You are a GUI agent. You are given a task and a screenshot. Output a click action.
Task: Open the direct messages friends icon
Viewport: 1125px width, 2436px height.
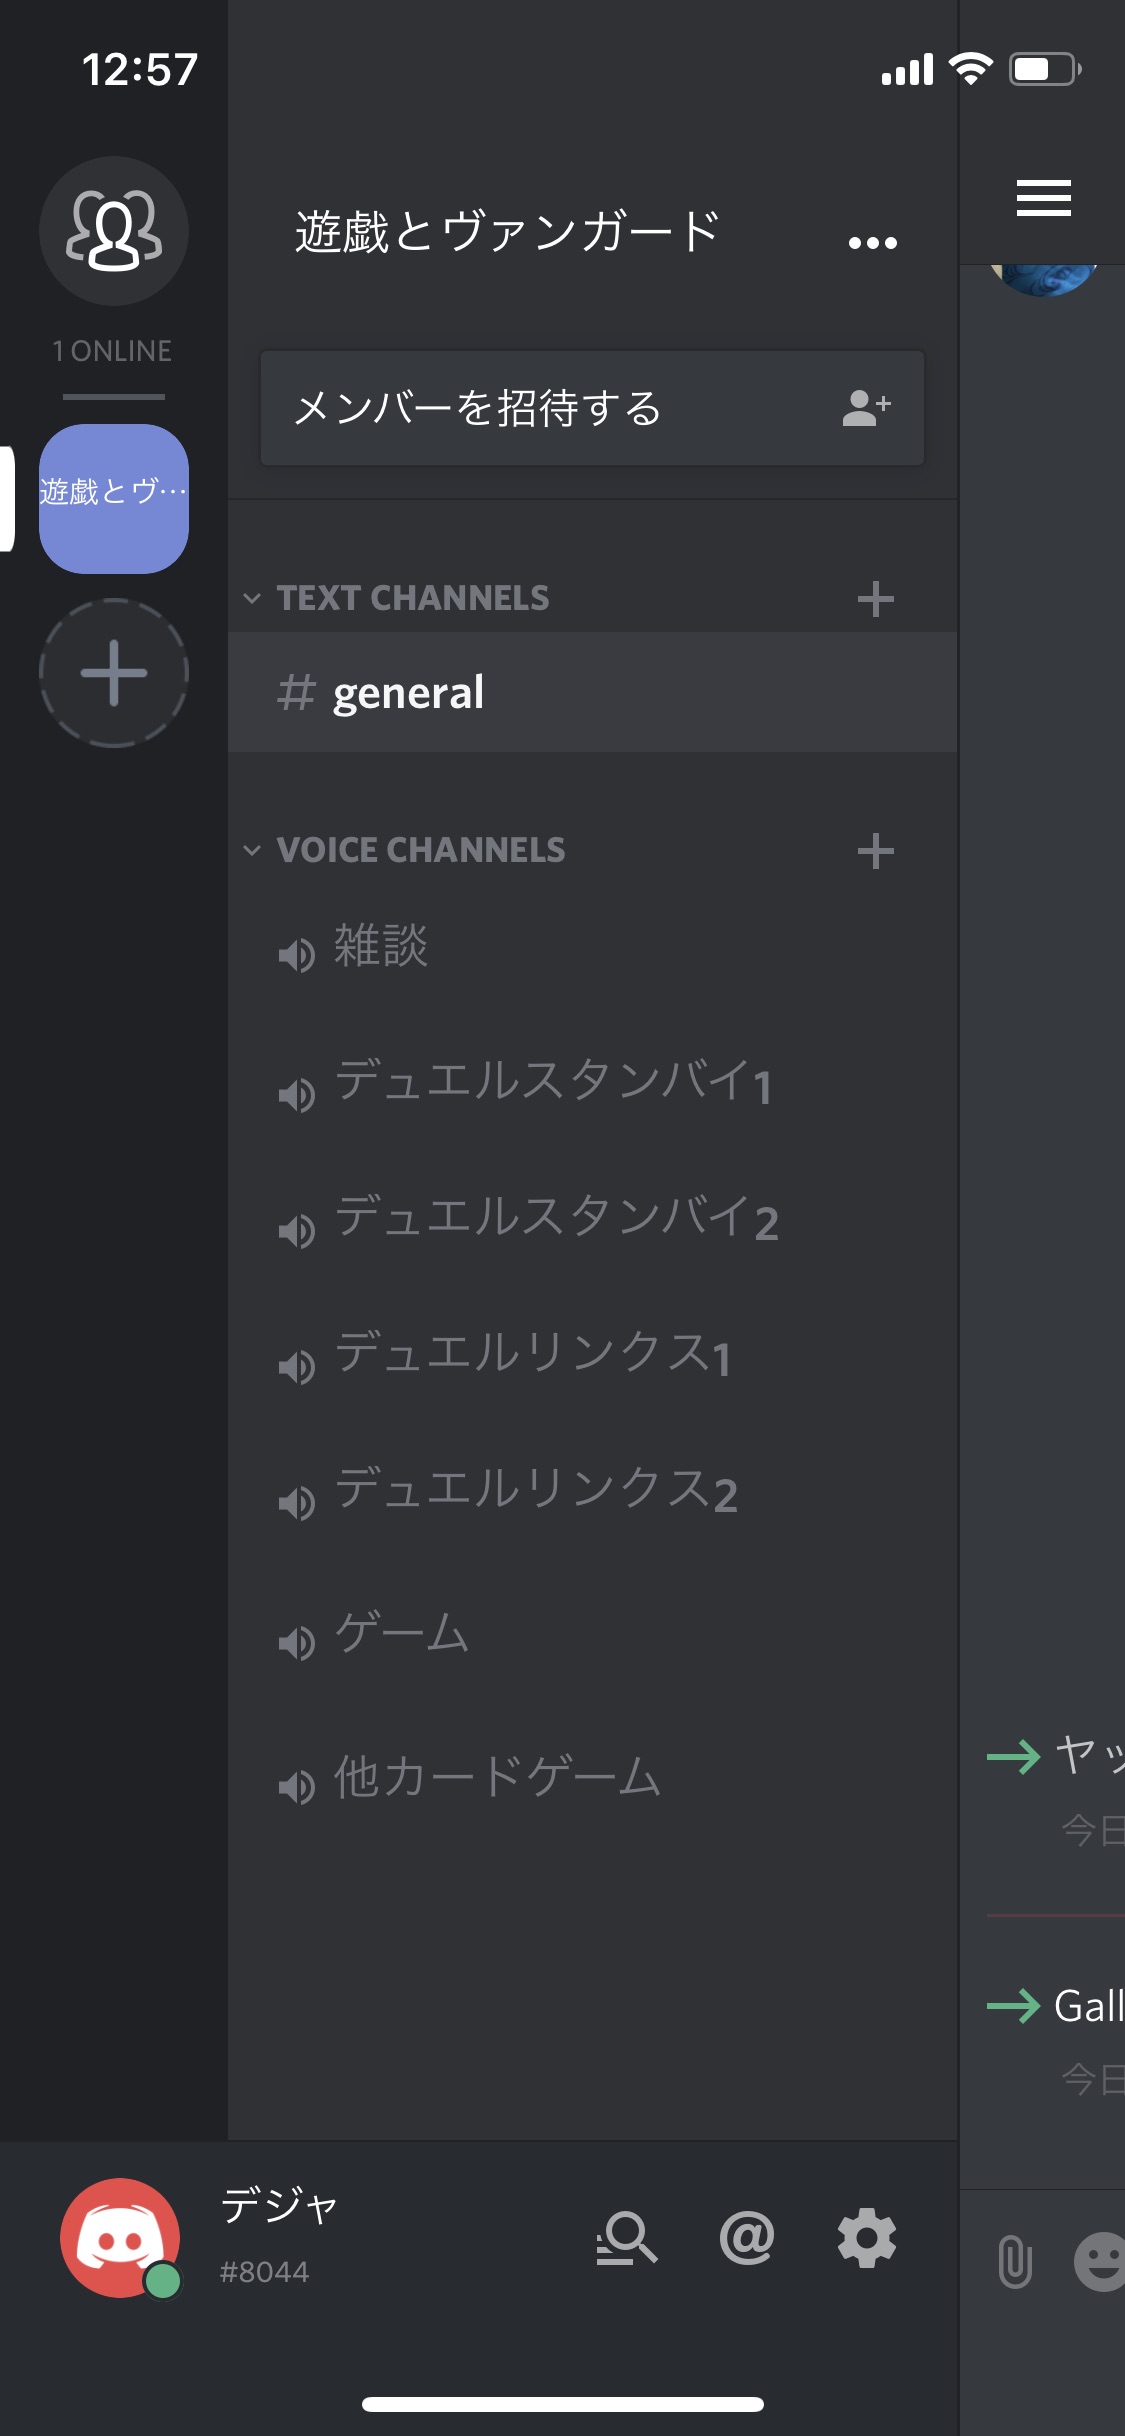click(114, 231)
